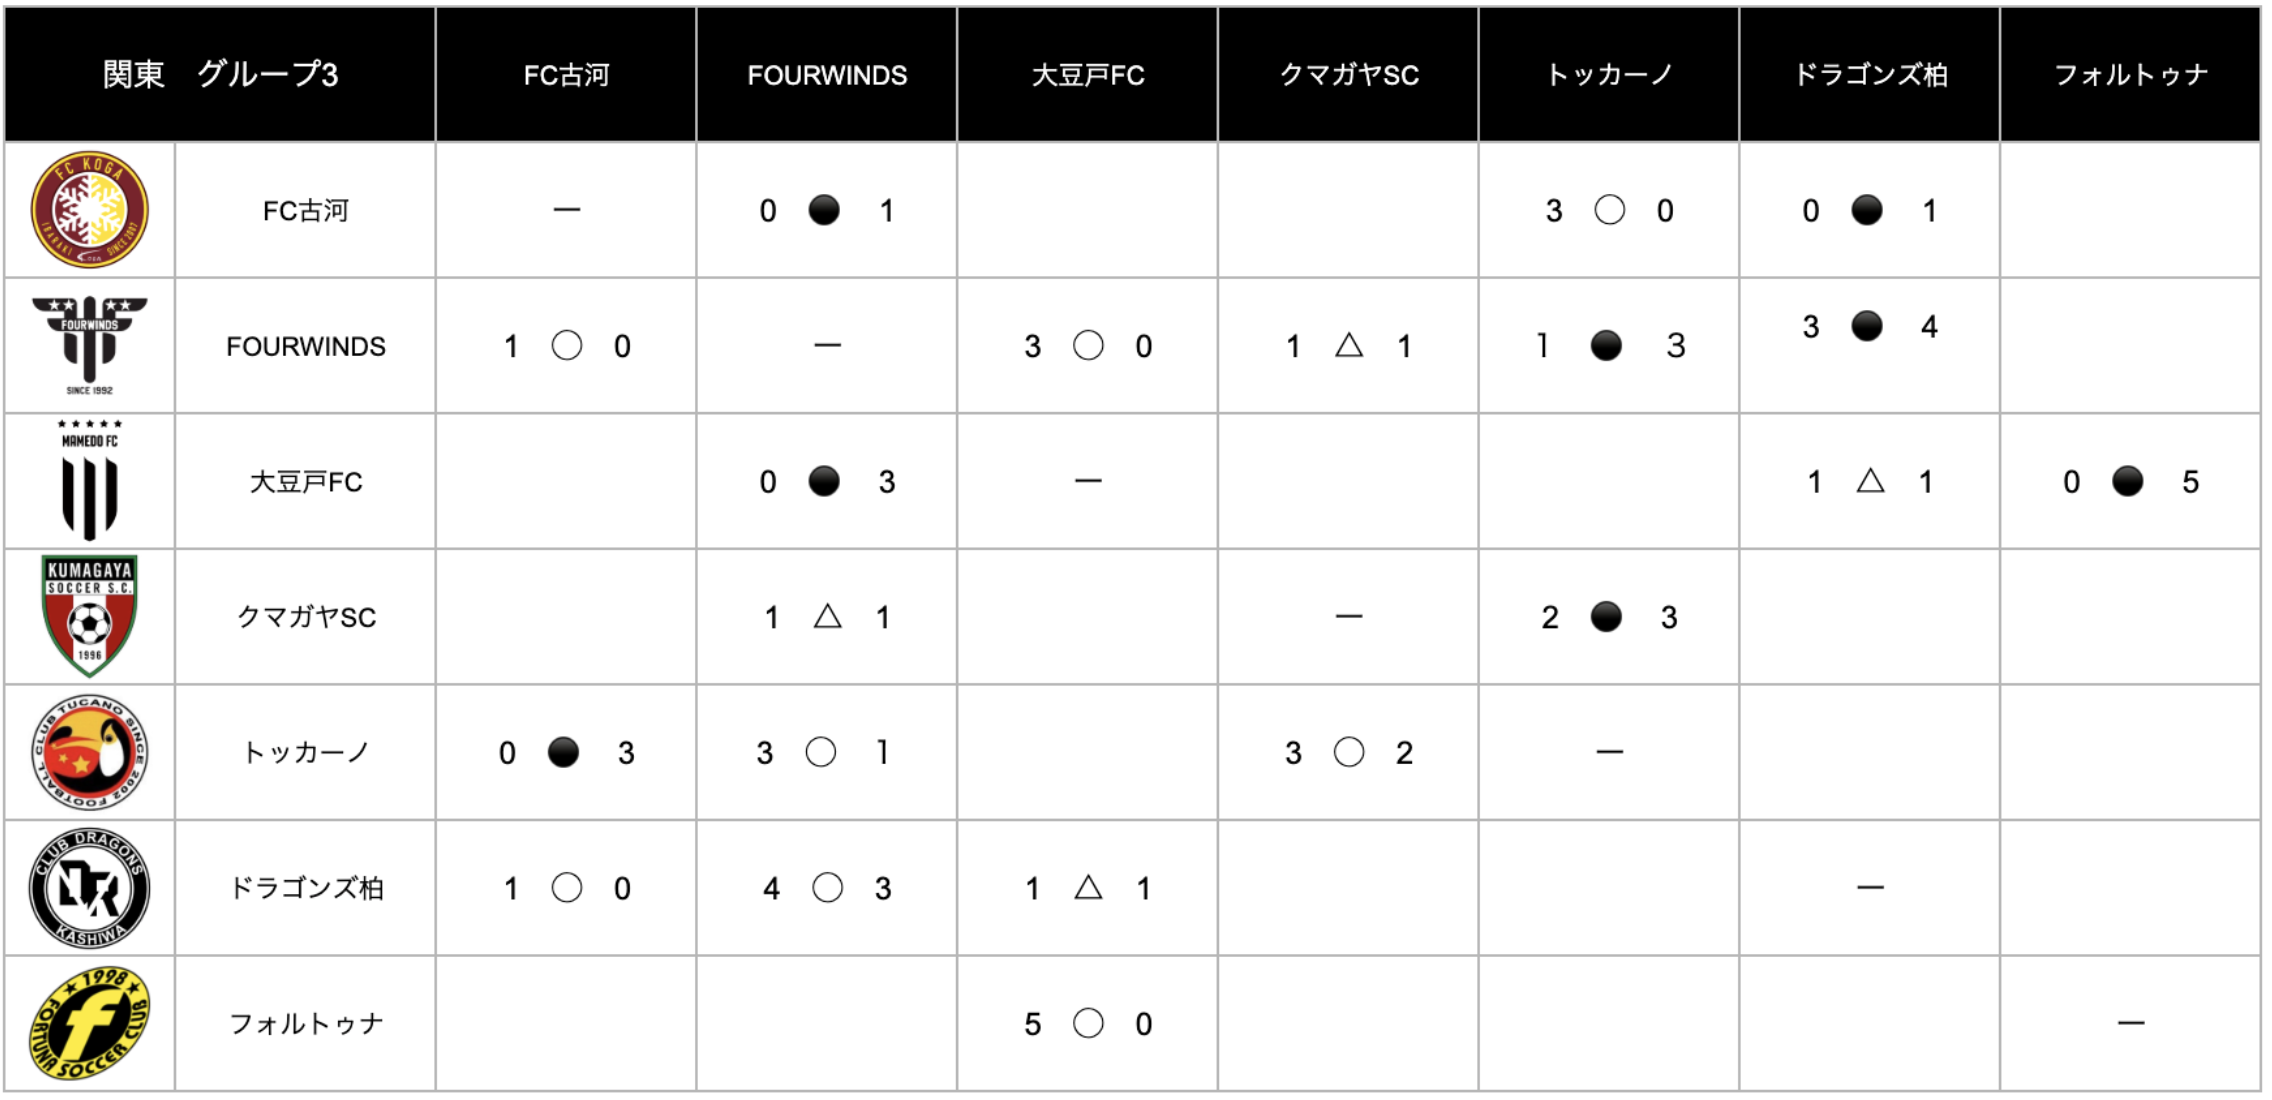Select the フォルトゥナ column header

click(2130, 74)
